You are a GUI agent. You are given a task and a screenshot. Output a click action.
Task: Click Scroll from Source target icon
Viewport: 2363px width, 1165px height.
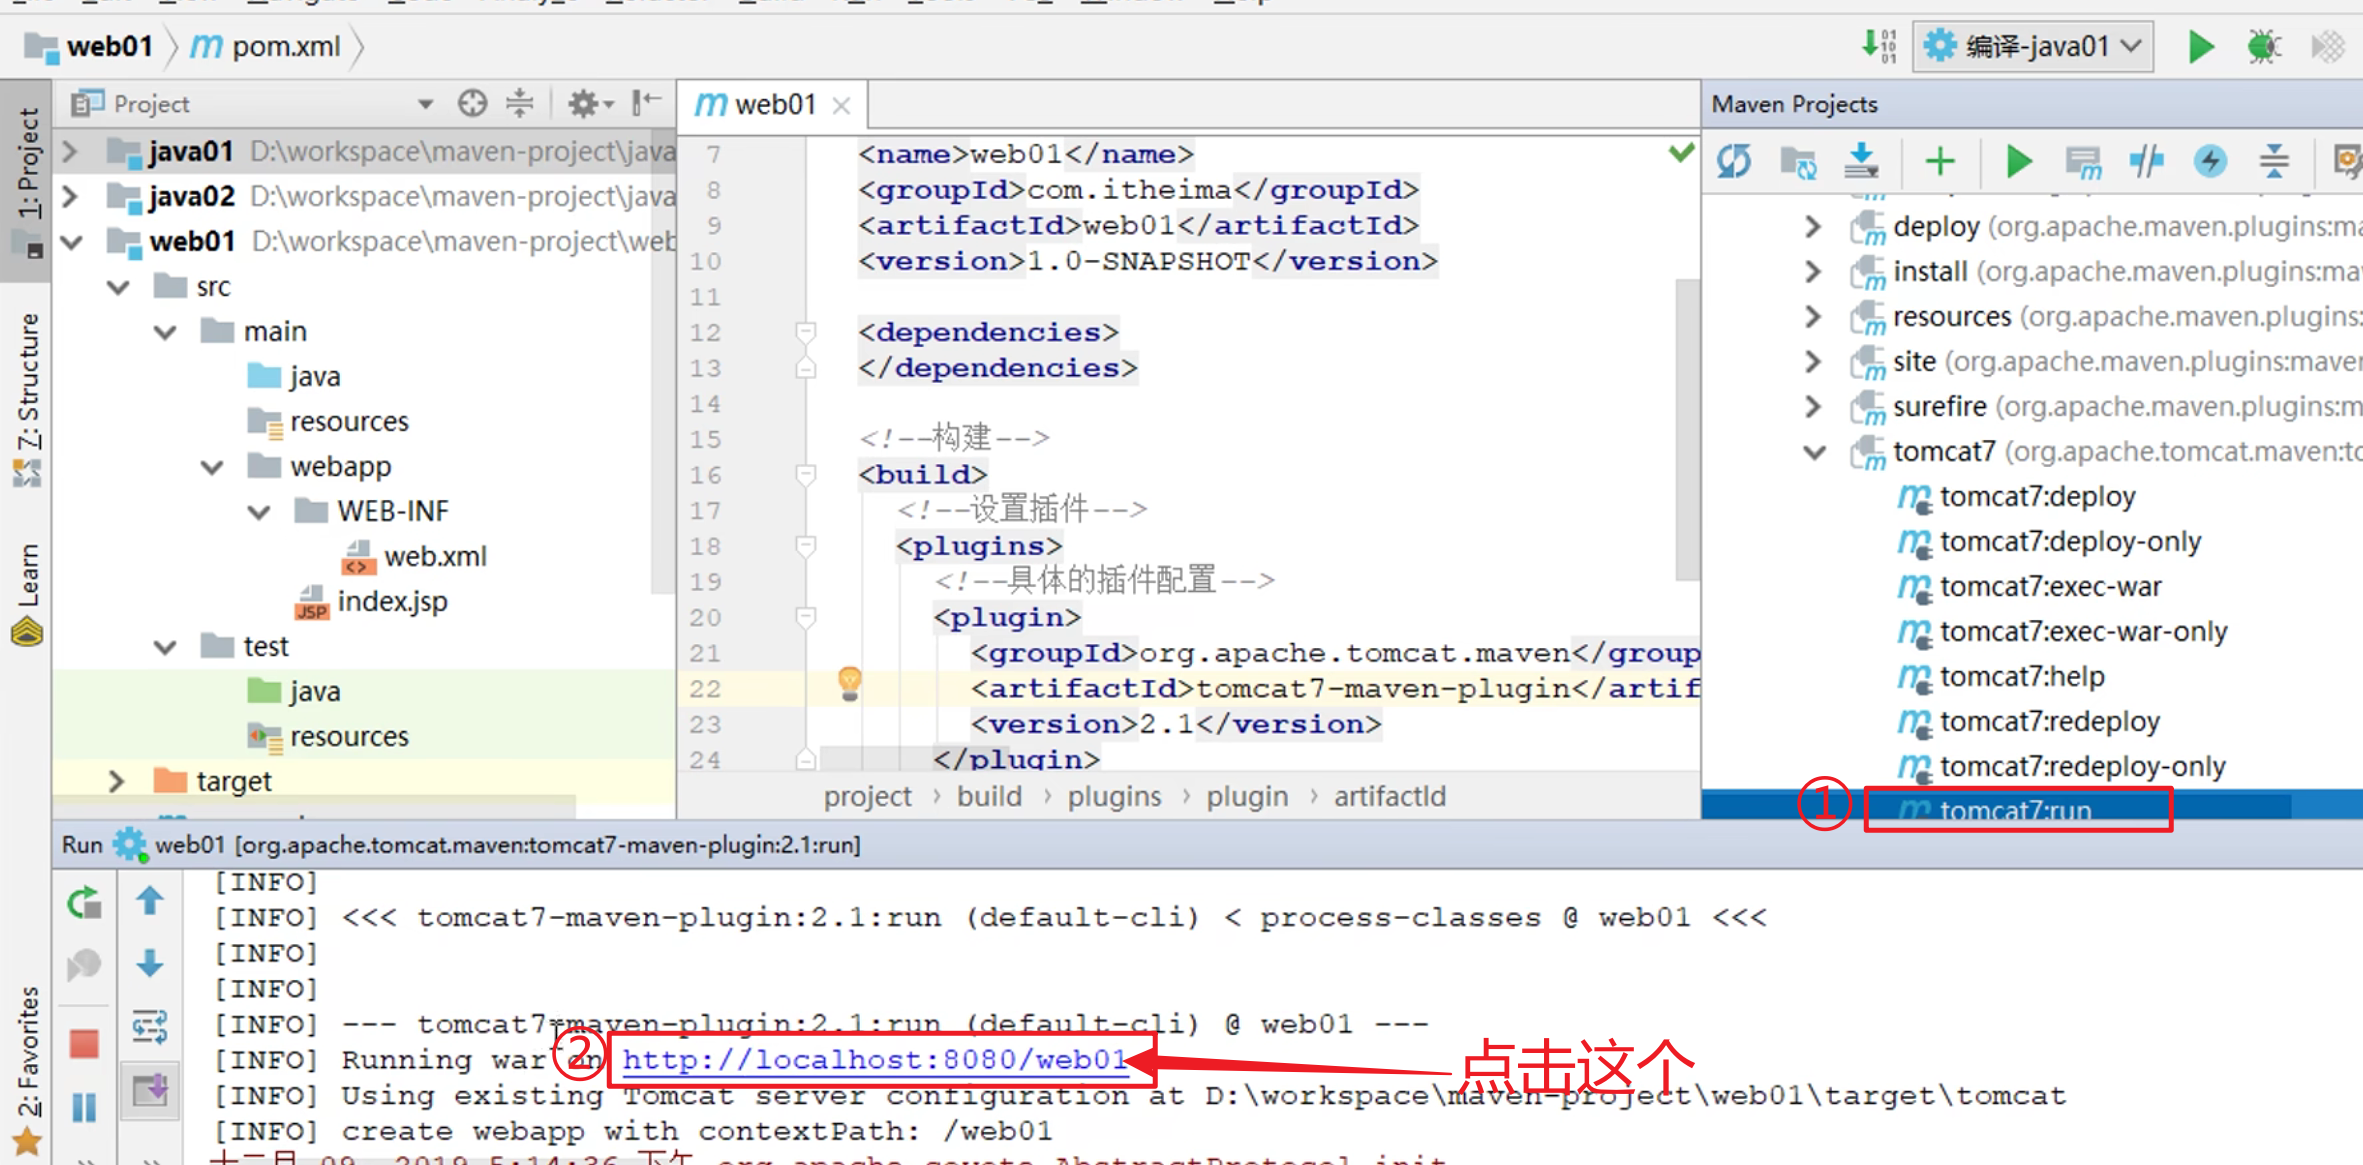pyautogui.click(x=472, y=103)
